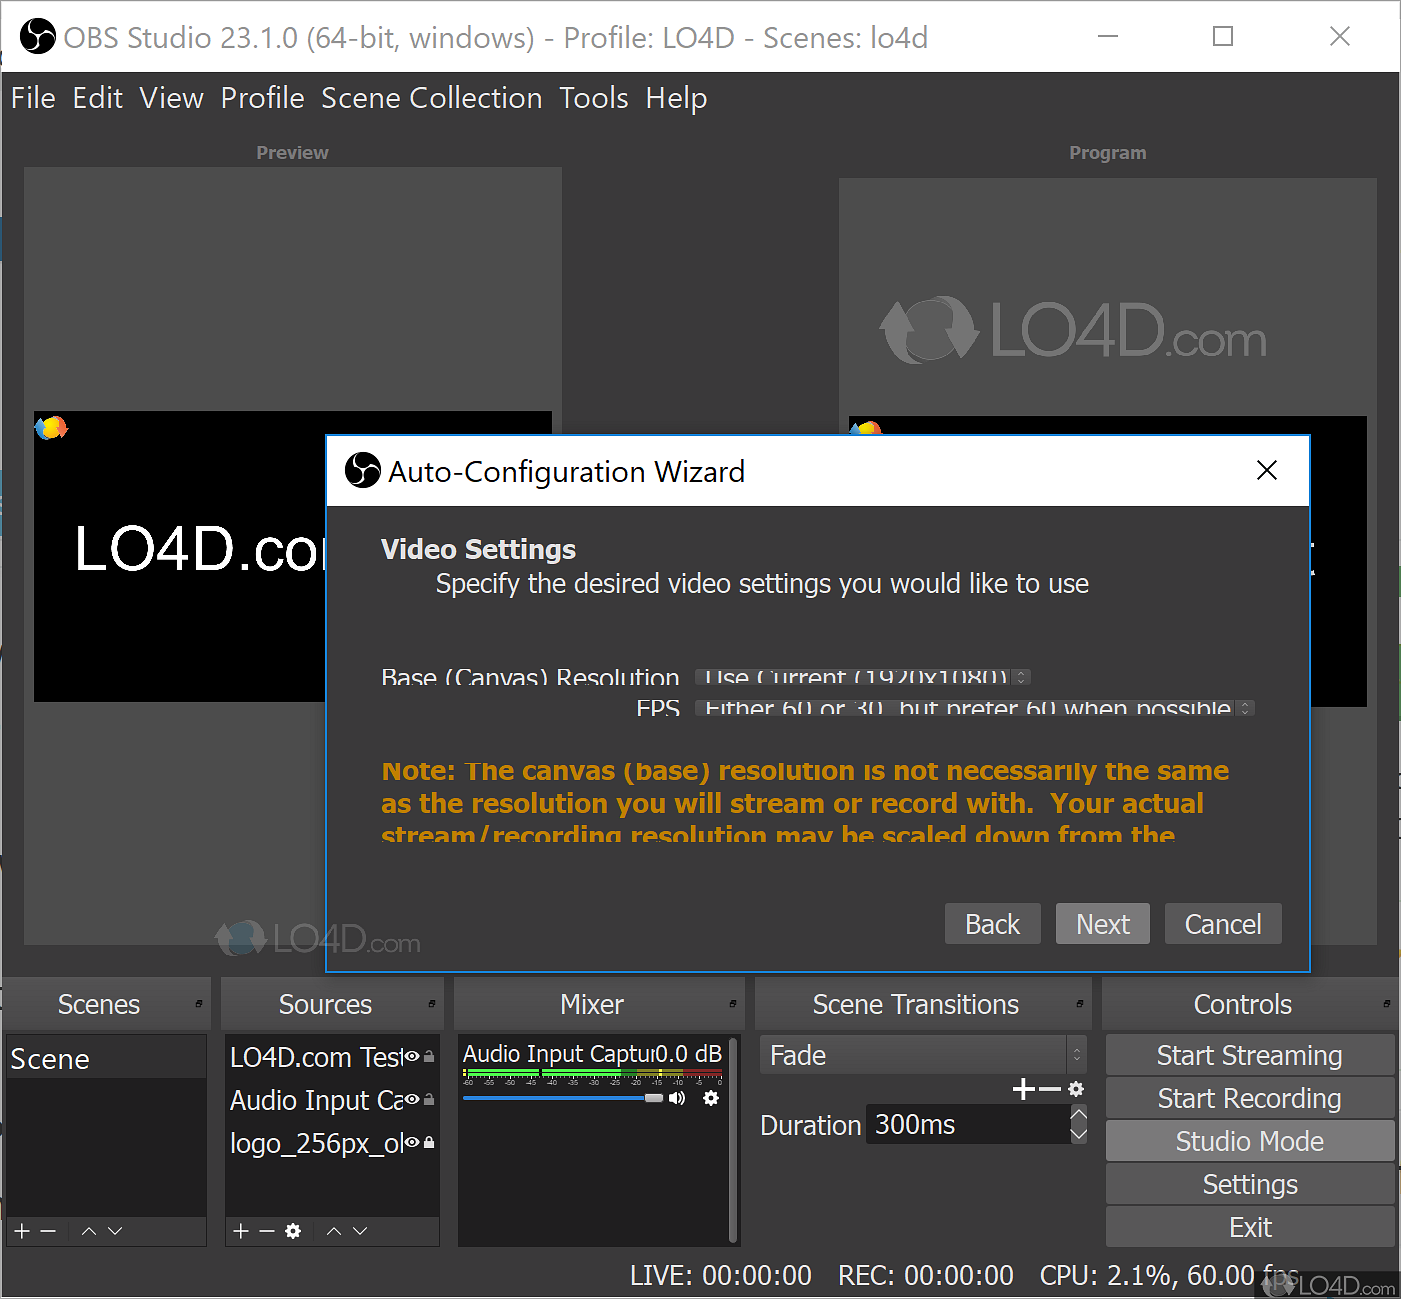The height and width of the screenshot is (1299, 1401).
Task: Mute audio via speaker icon in Mixer
Action: [x=677, y=1098]
